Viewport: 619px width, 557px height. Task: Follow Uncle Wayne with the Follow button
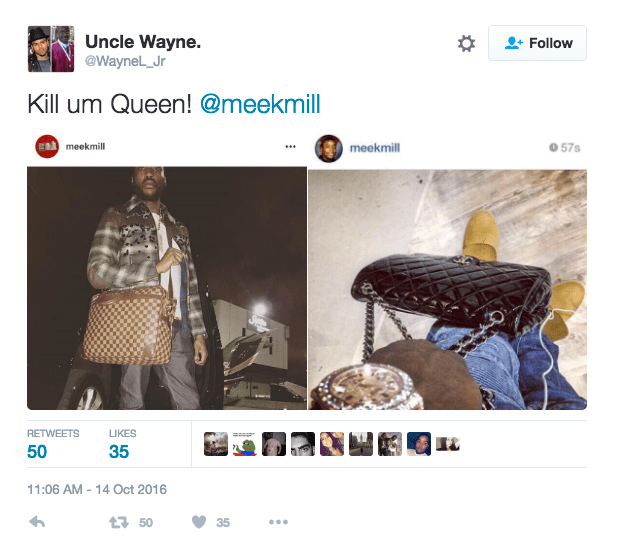(x=537, y=43)
